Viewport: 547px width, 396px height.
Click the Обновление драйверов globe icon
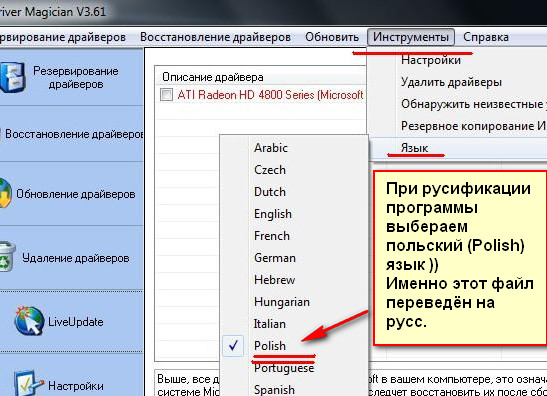click(6, 193)
